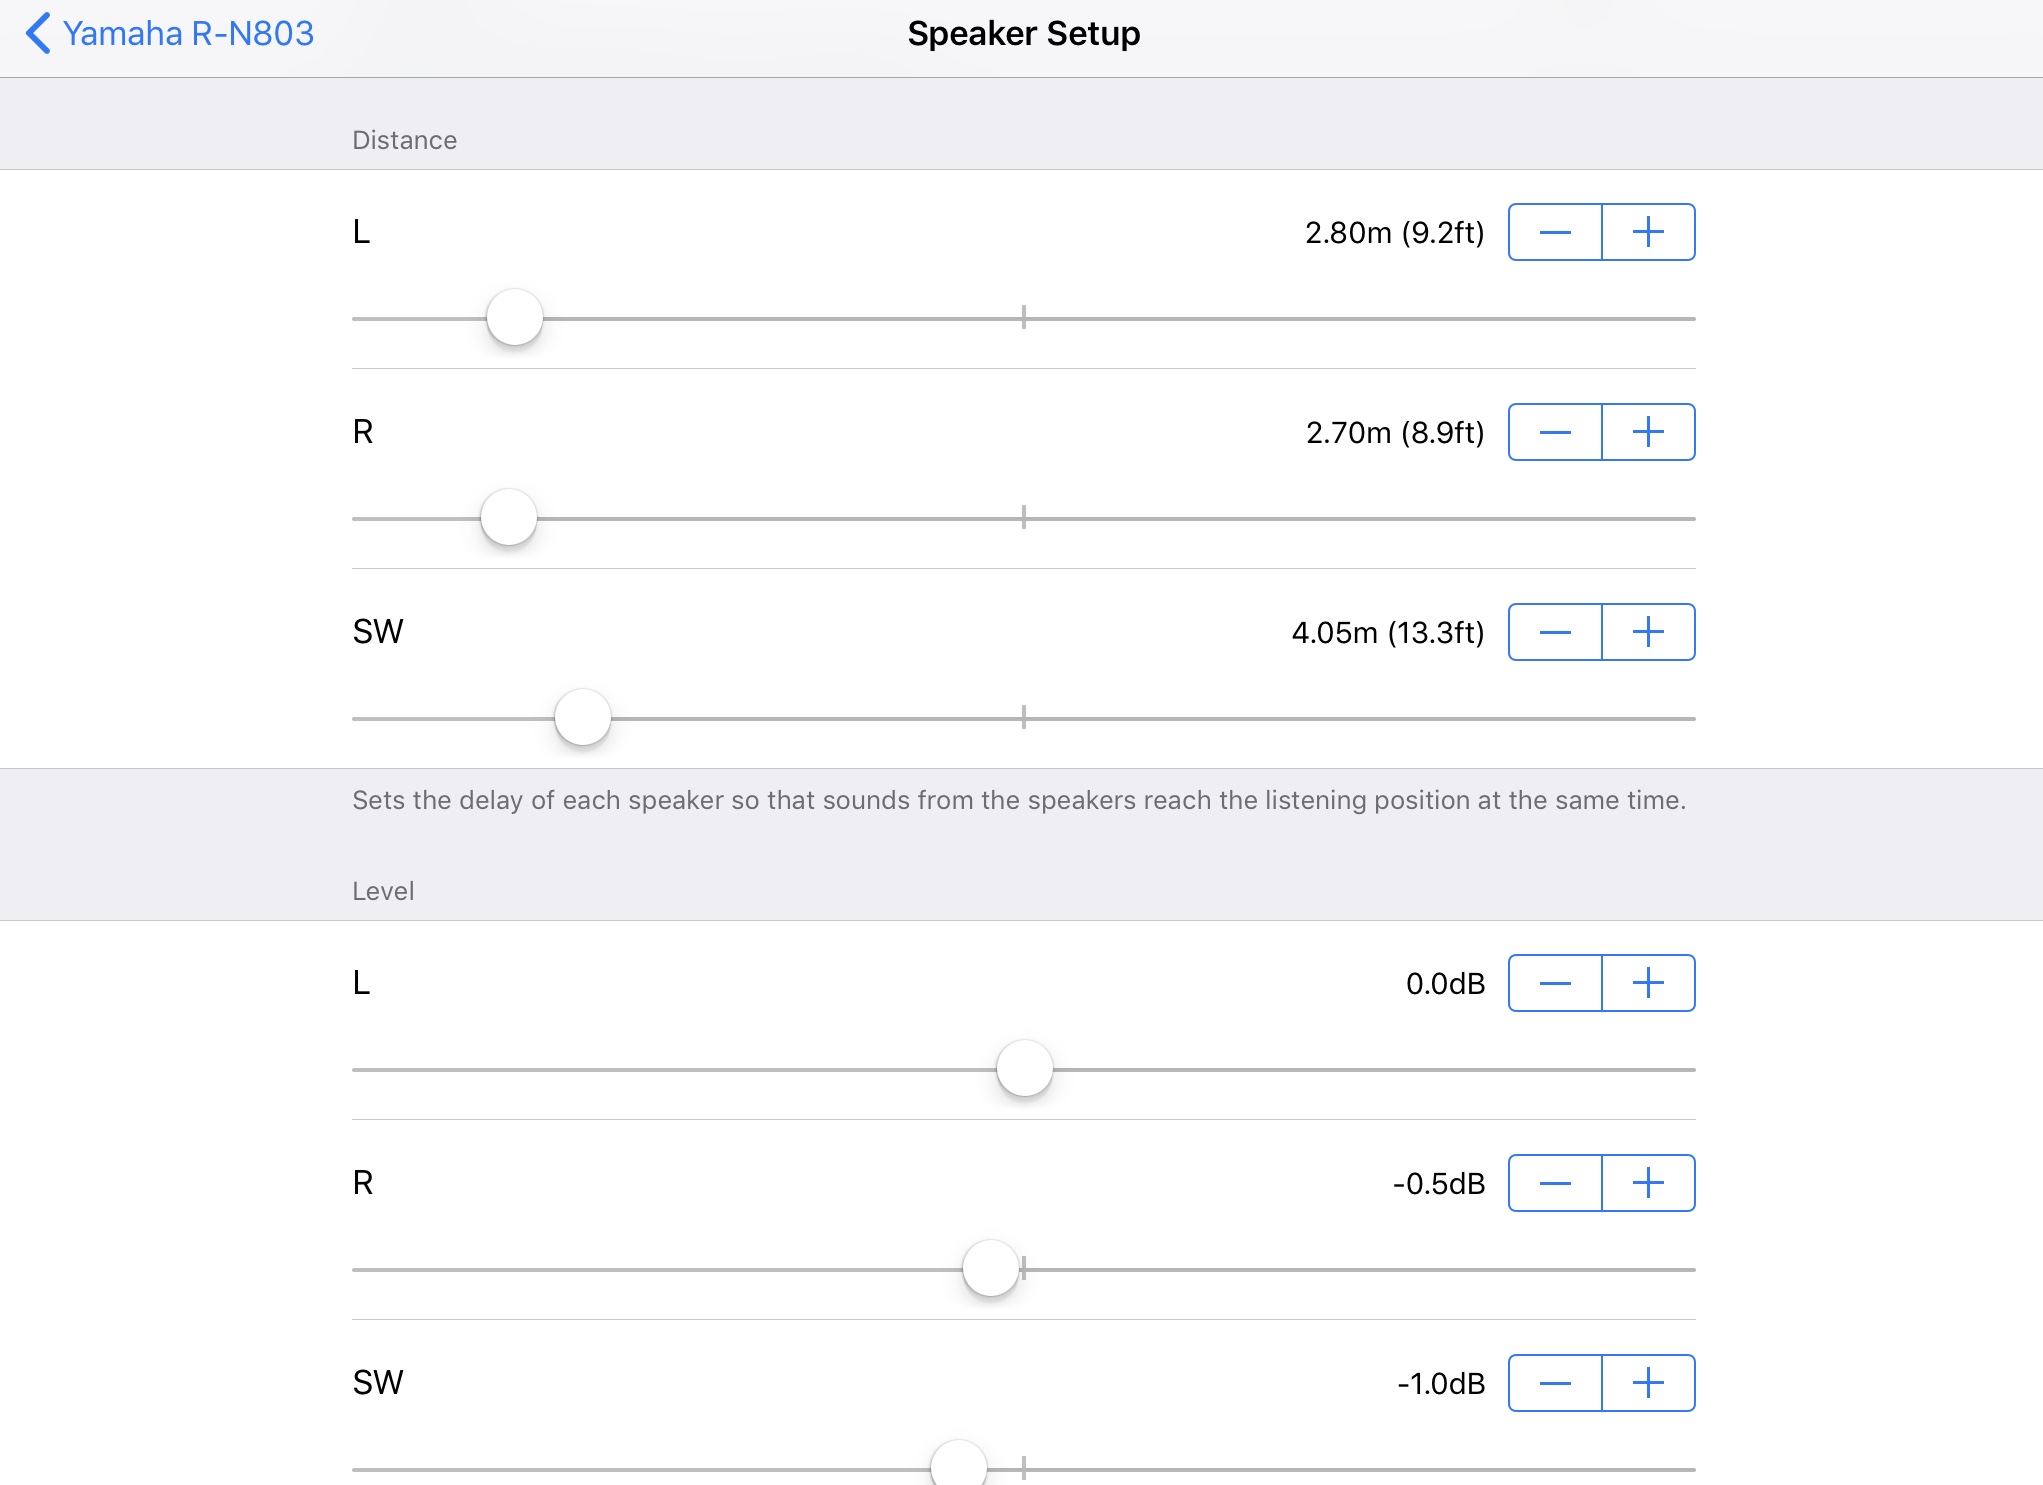This screenshot has height=1485, width=2043.
Task: Lower Level L with minus button
Action: [x=1555, y=983]
